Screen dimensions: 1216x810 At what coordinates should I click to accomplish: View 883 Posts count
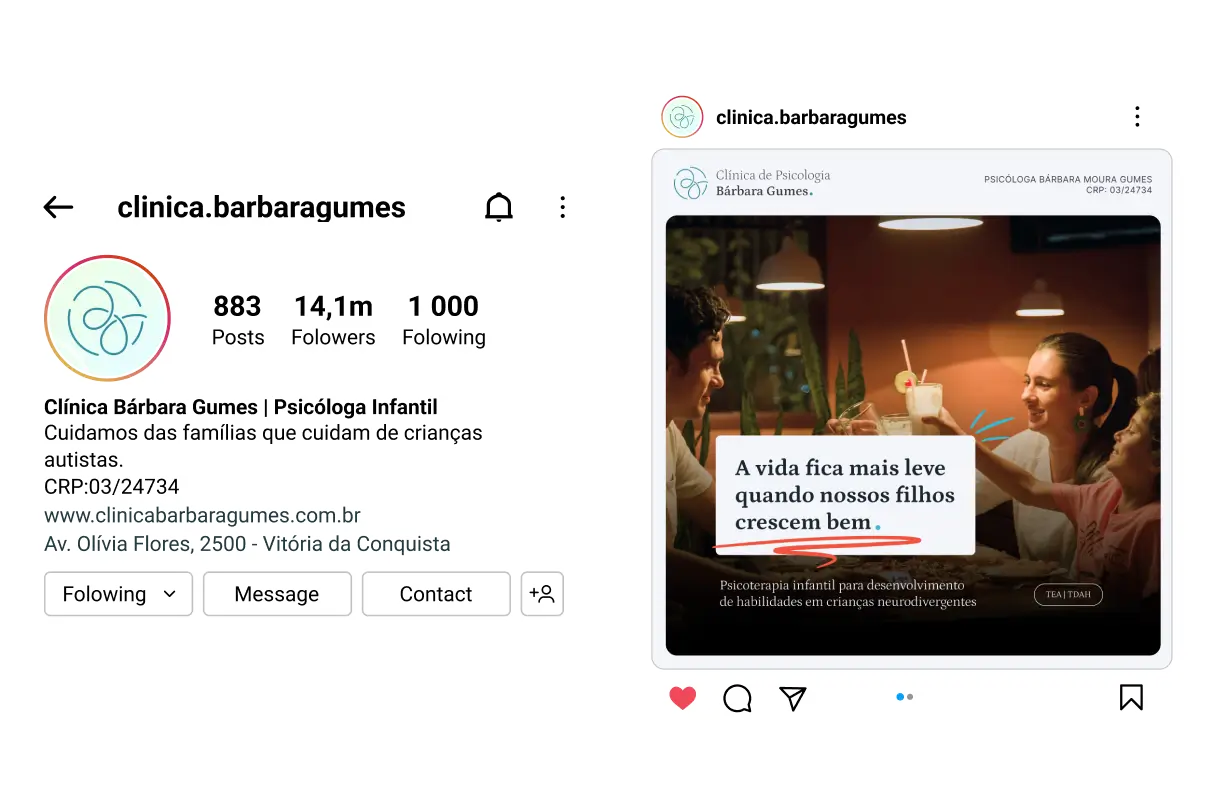click(x=238, y=320)
